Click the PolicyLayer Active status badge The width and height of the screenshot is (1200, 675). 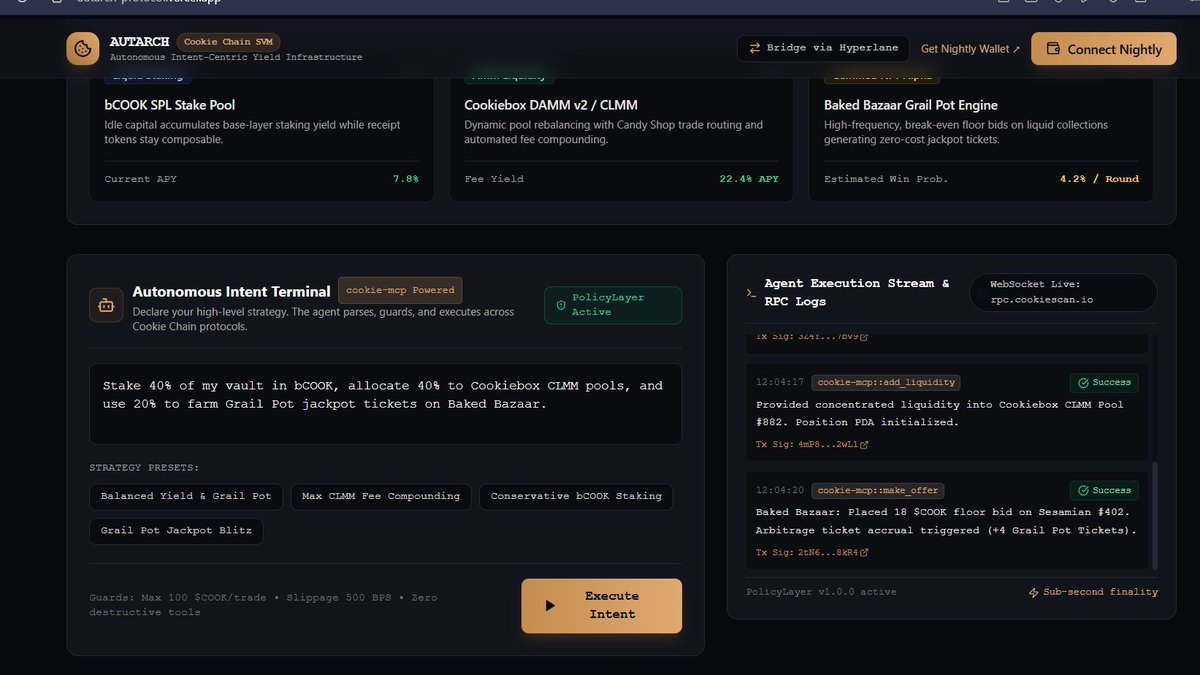coord(613,305)
